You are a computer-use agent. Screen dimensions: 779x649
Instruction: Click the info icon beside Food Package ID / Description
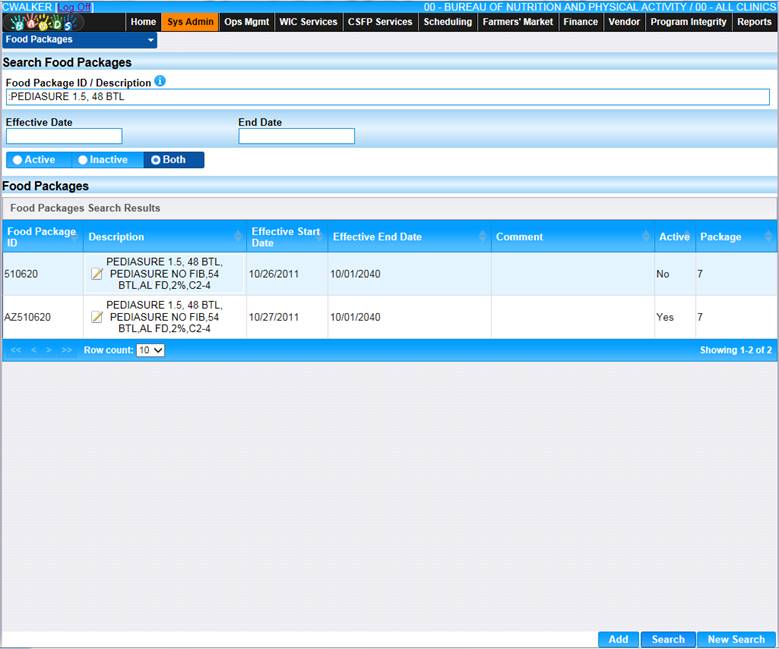159,81
